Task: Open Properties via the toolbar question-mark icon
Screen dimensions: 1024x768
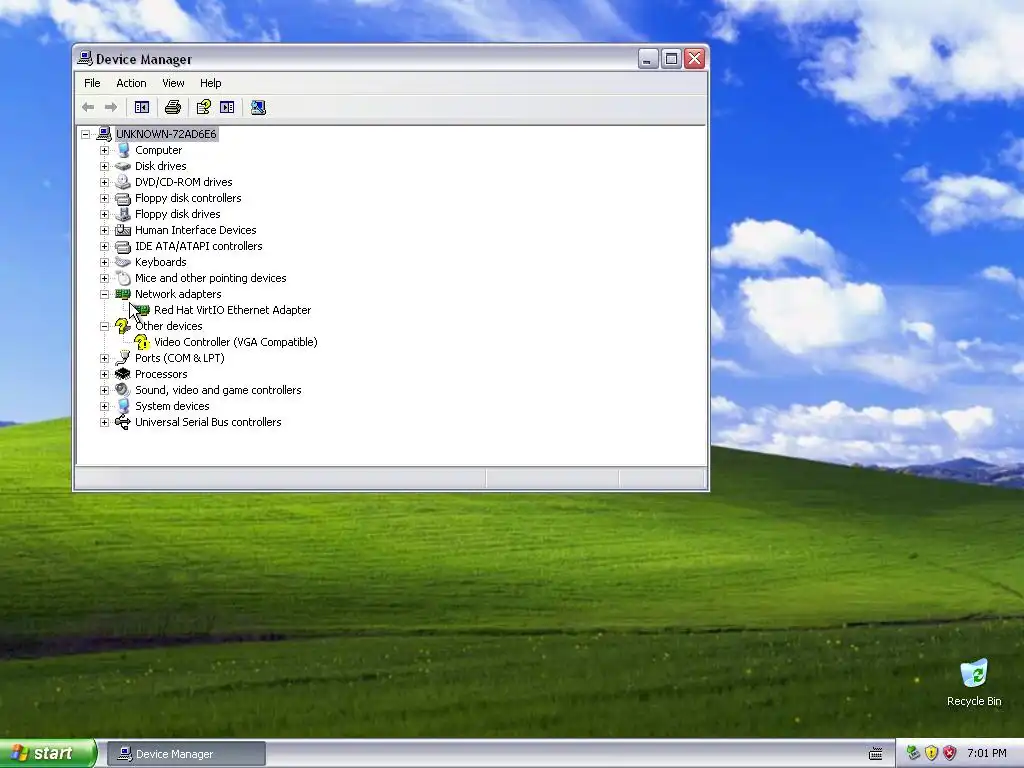Action: point(204,107)
